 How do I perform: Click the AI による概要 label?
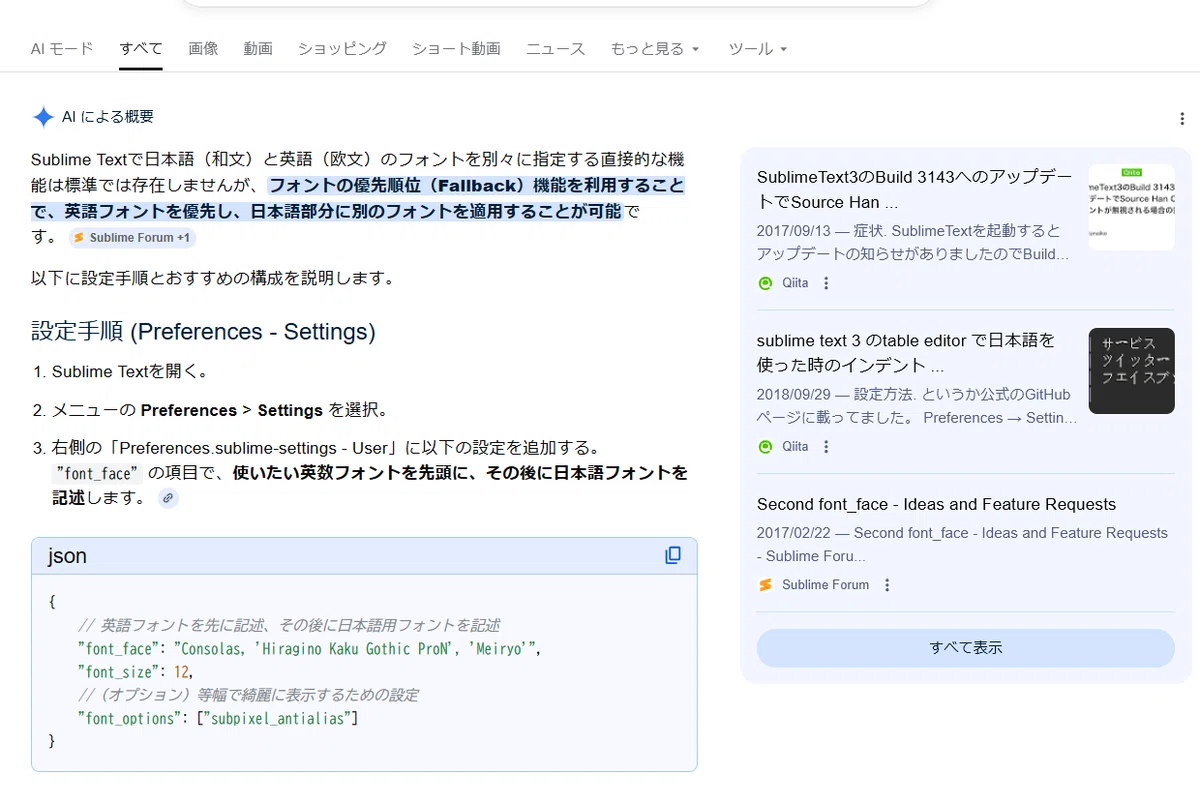[108, 117]
